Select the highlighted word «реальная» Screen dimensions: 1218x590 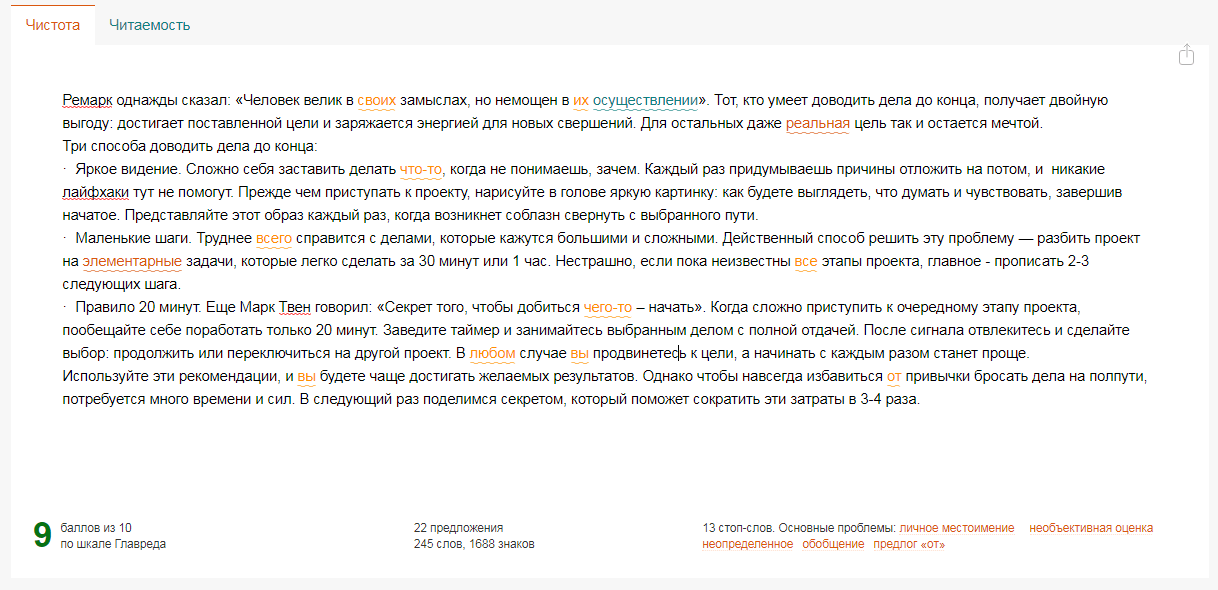818,124
